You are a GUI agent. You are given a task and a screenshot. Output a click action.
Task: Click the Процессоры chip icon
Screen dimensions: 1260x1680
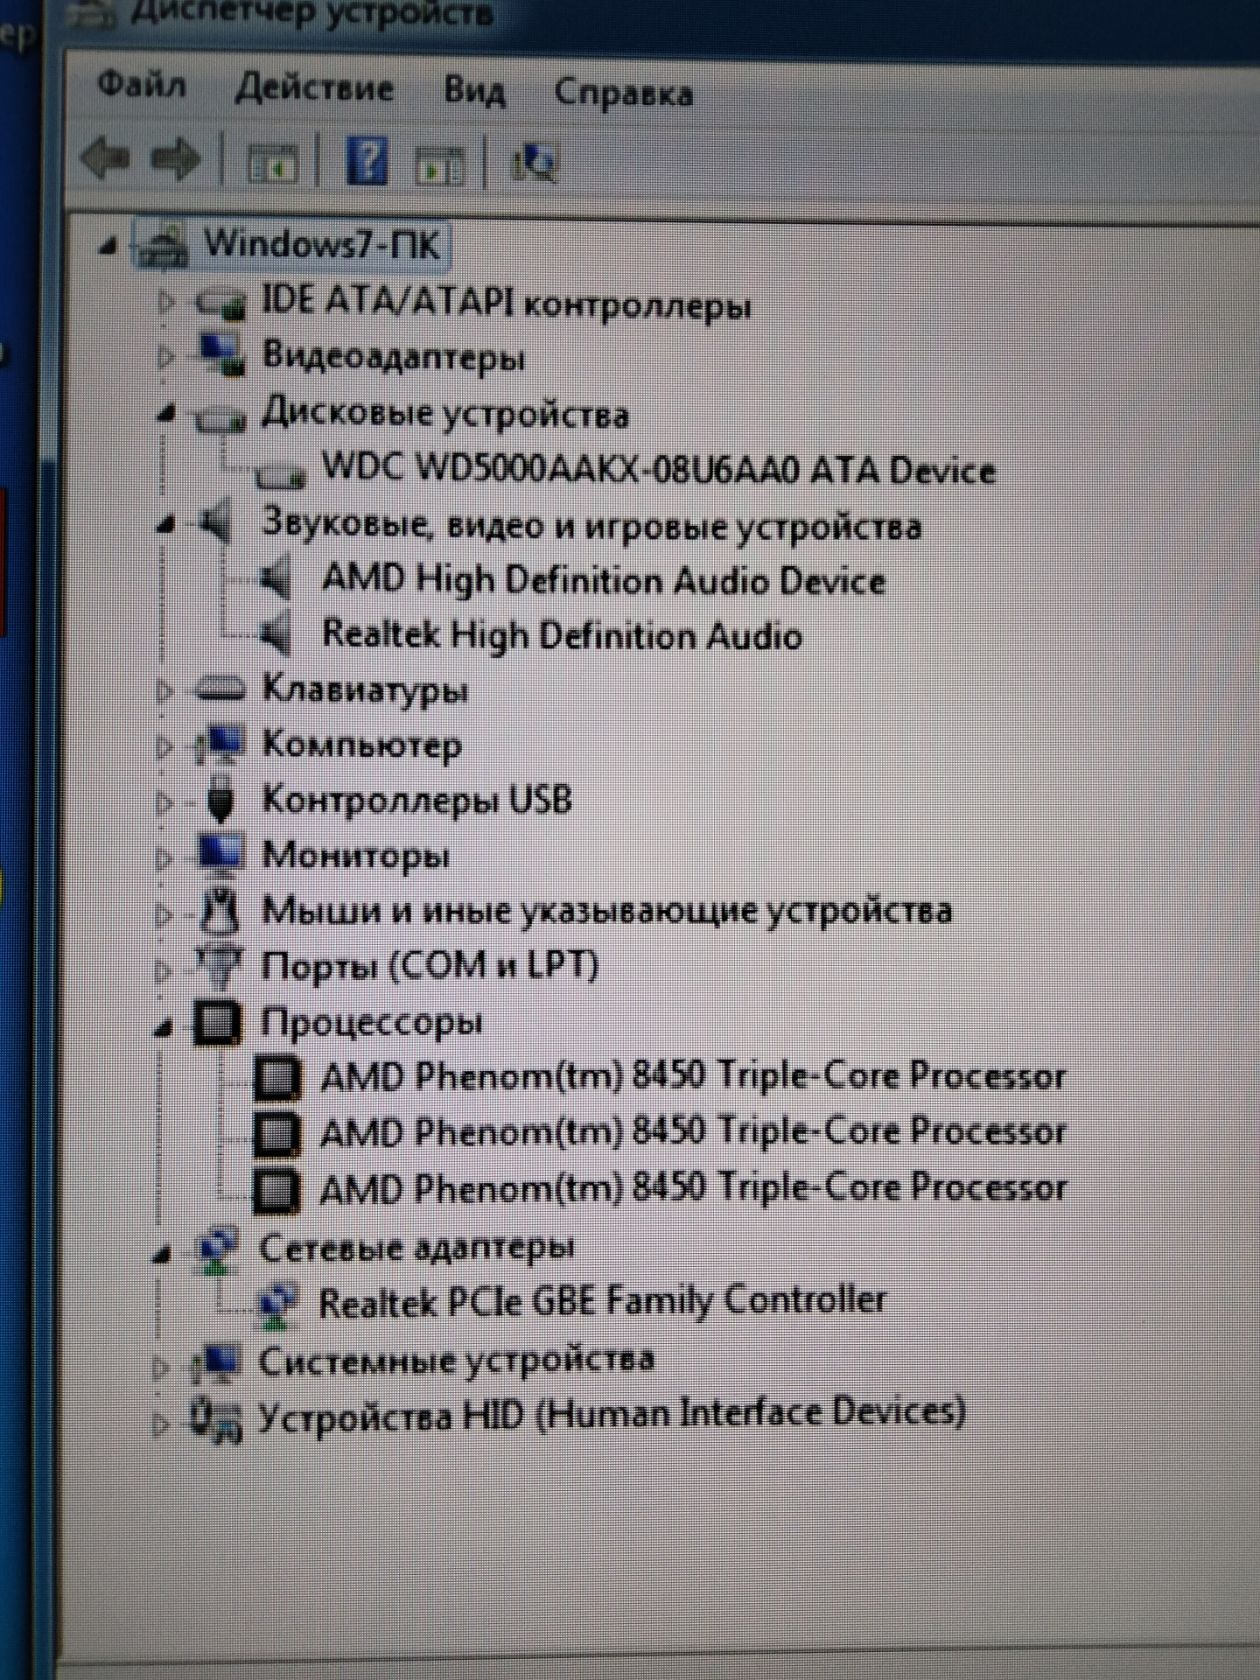coord(218,1022)
